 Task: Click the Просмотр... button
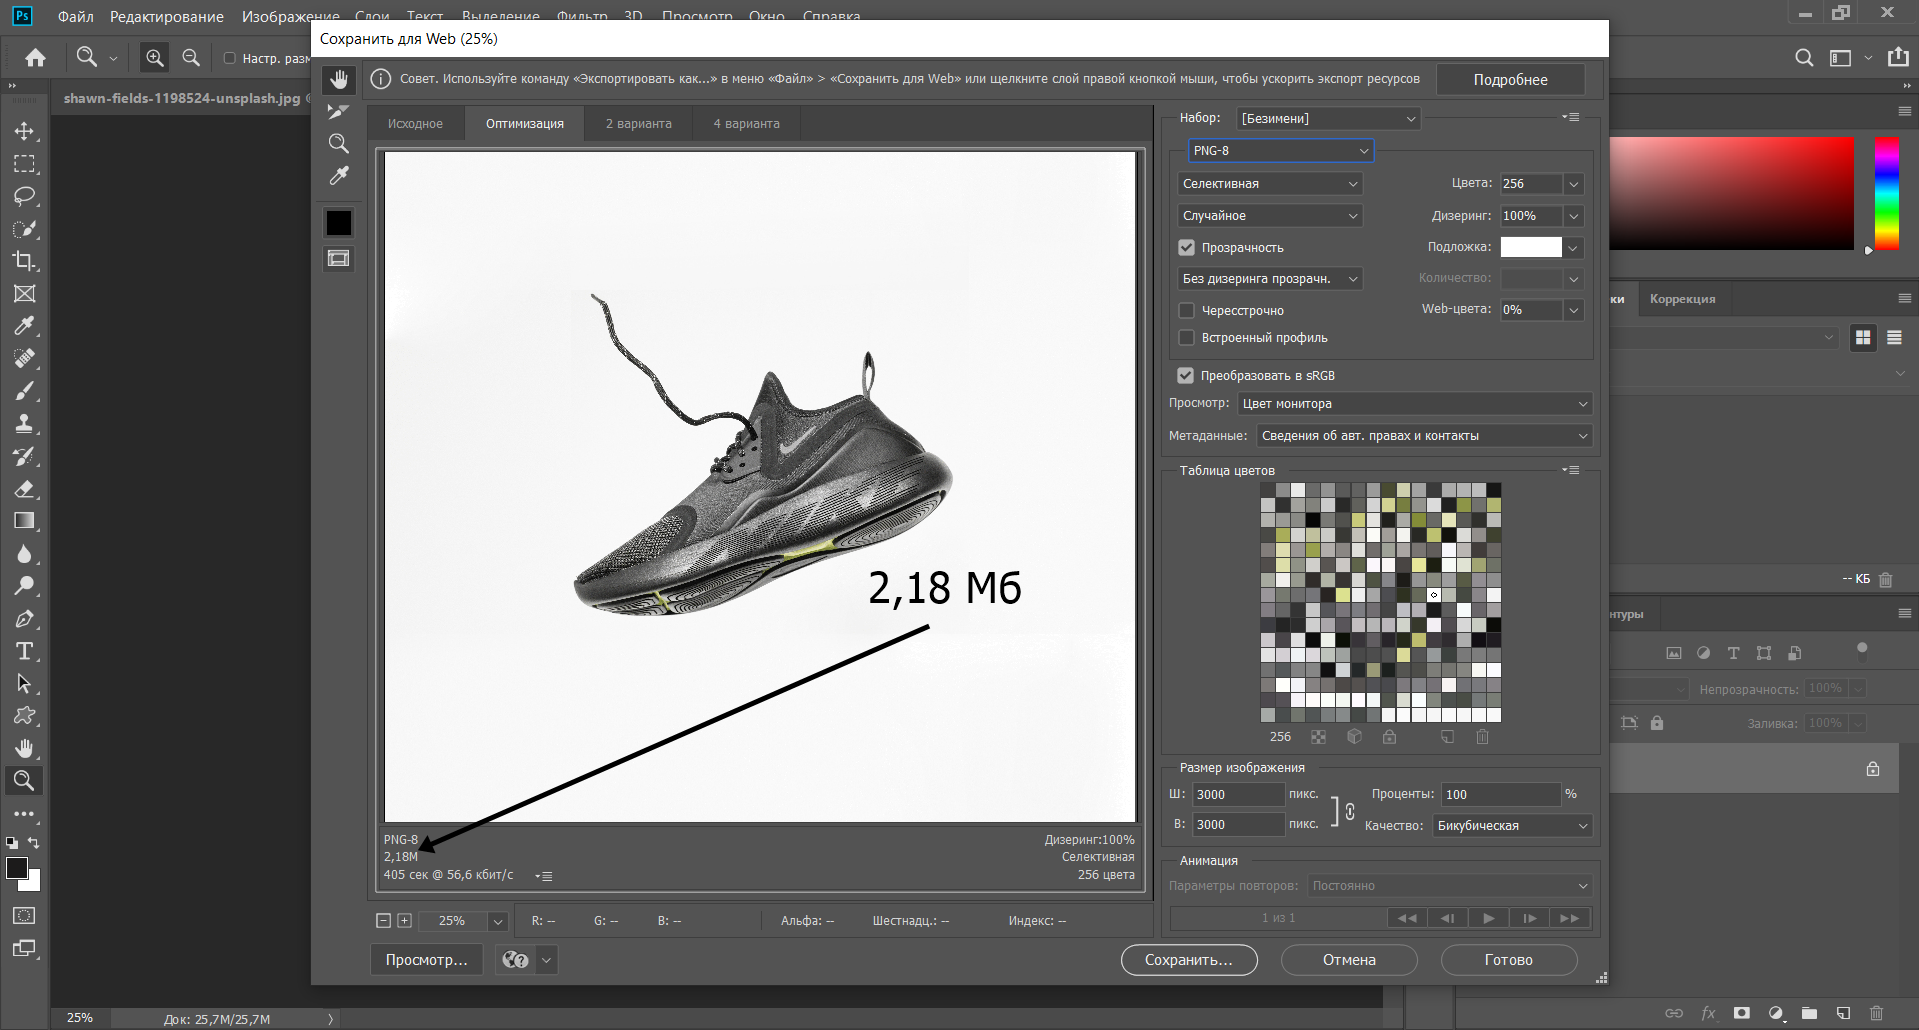[427, 960]
